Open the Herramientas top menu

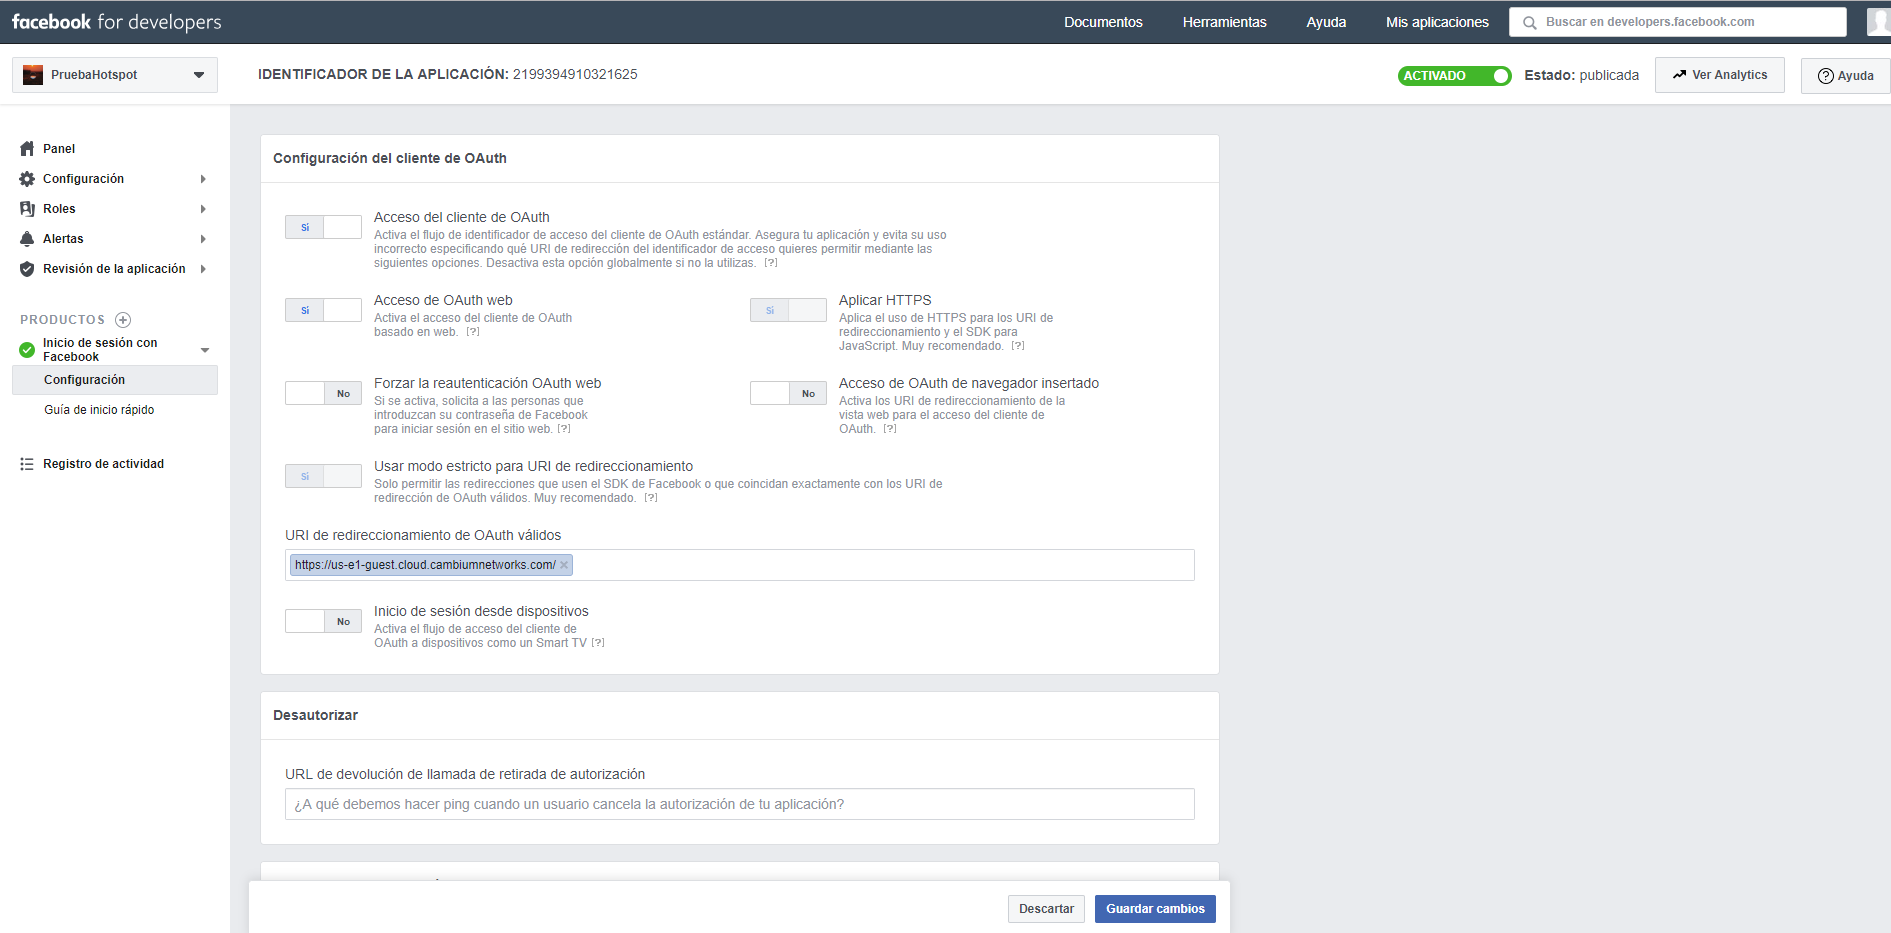[x=1224, y=22]
